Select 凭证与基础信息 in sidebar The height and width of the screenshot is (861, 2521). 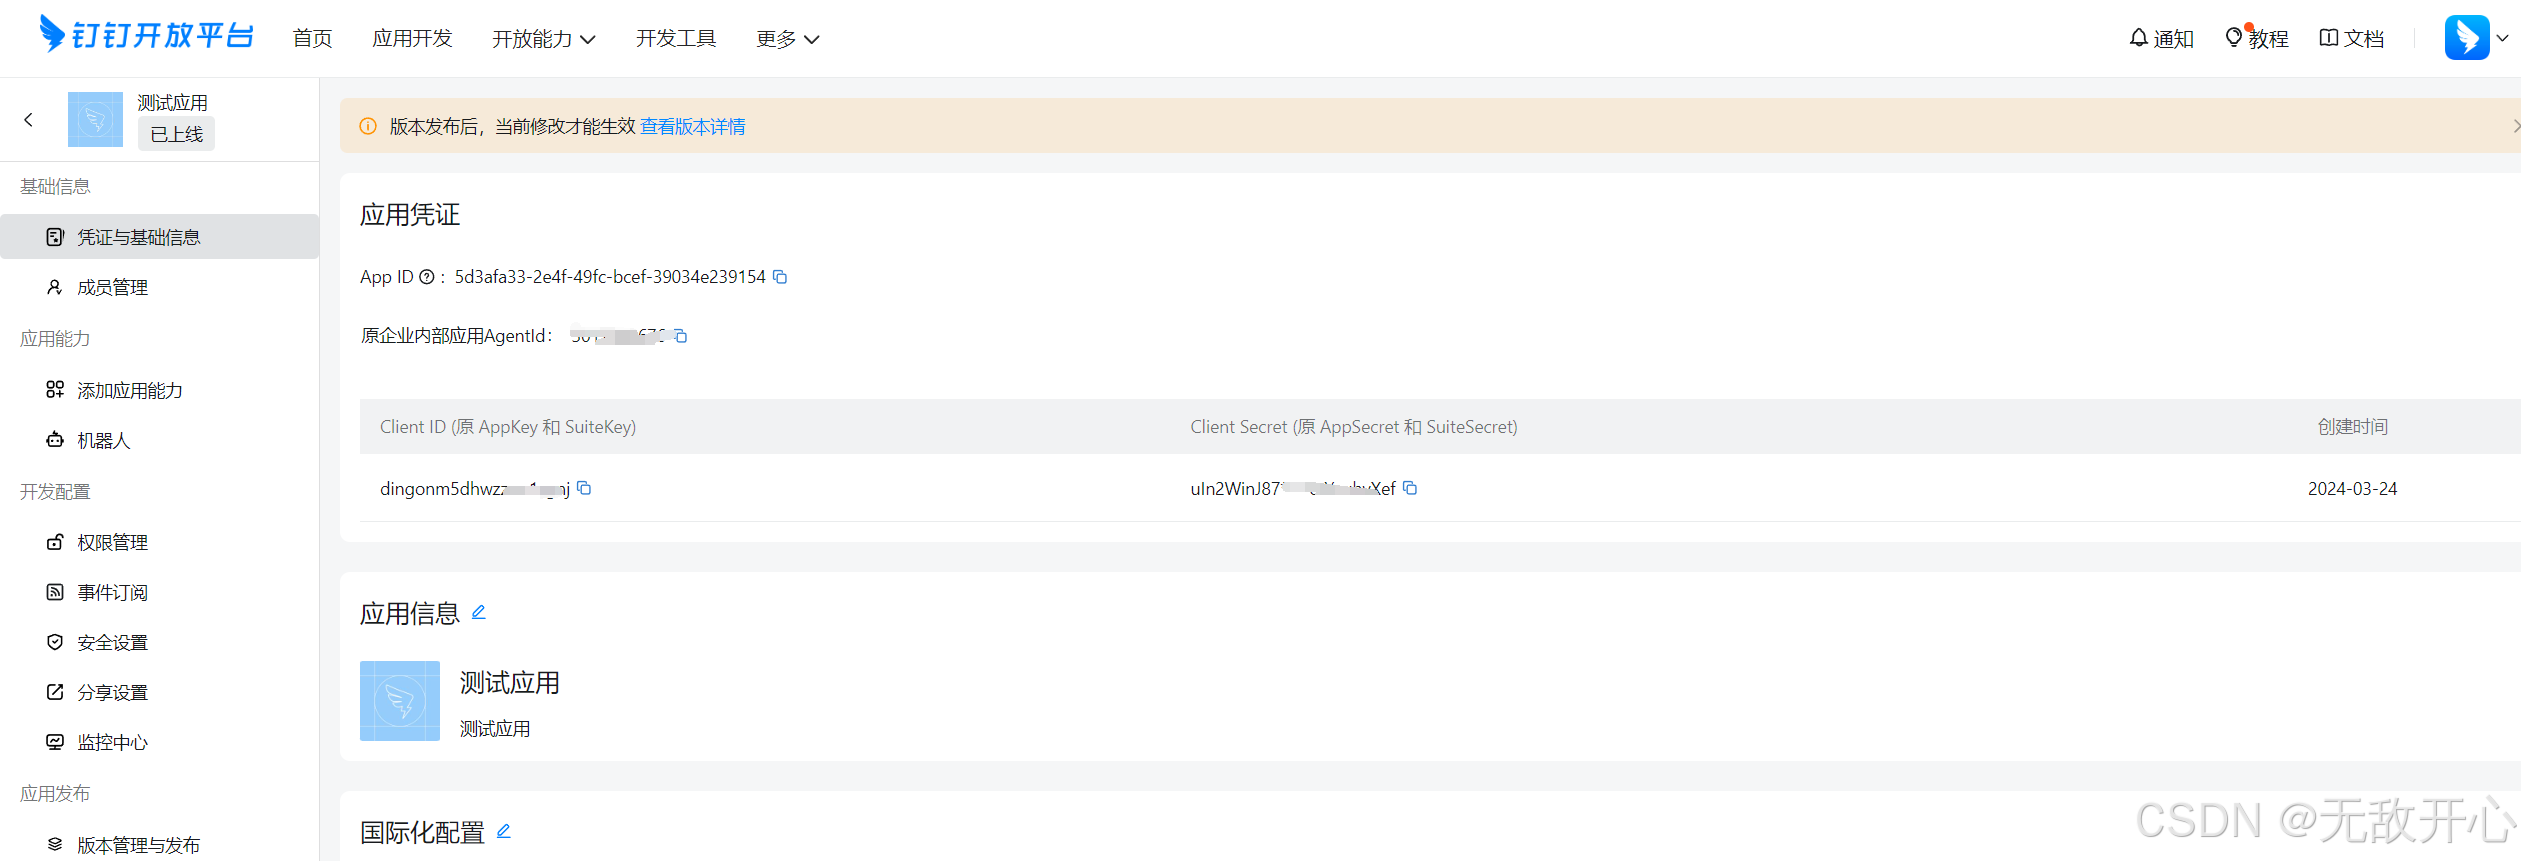(x=160, y=237)
